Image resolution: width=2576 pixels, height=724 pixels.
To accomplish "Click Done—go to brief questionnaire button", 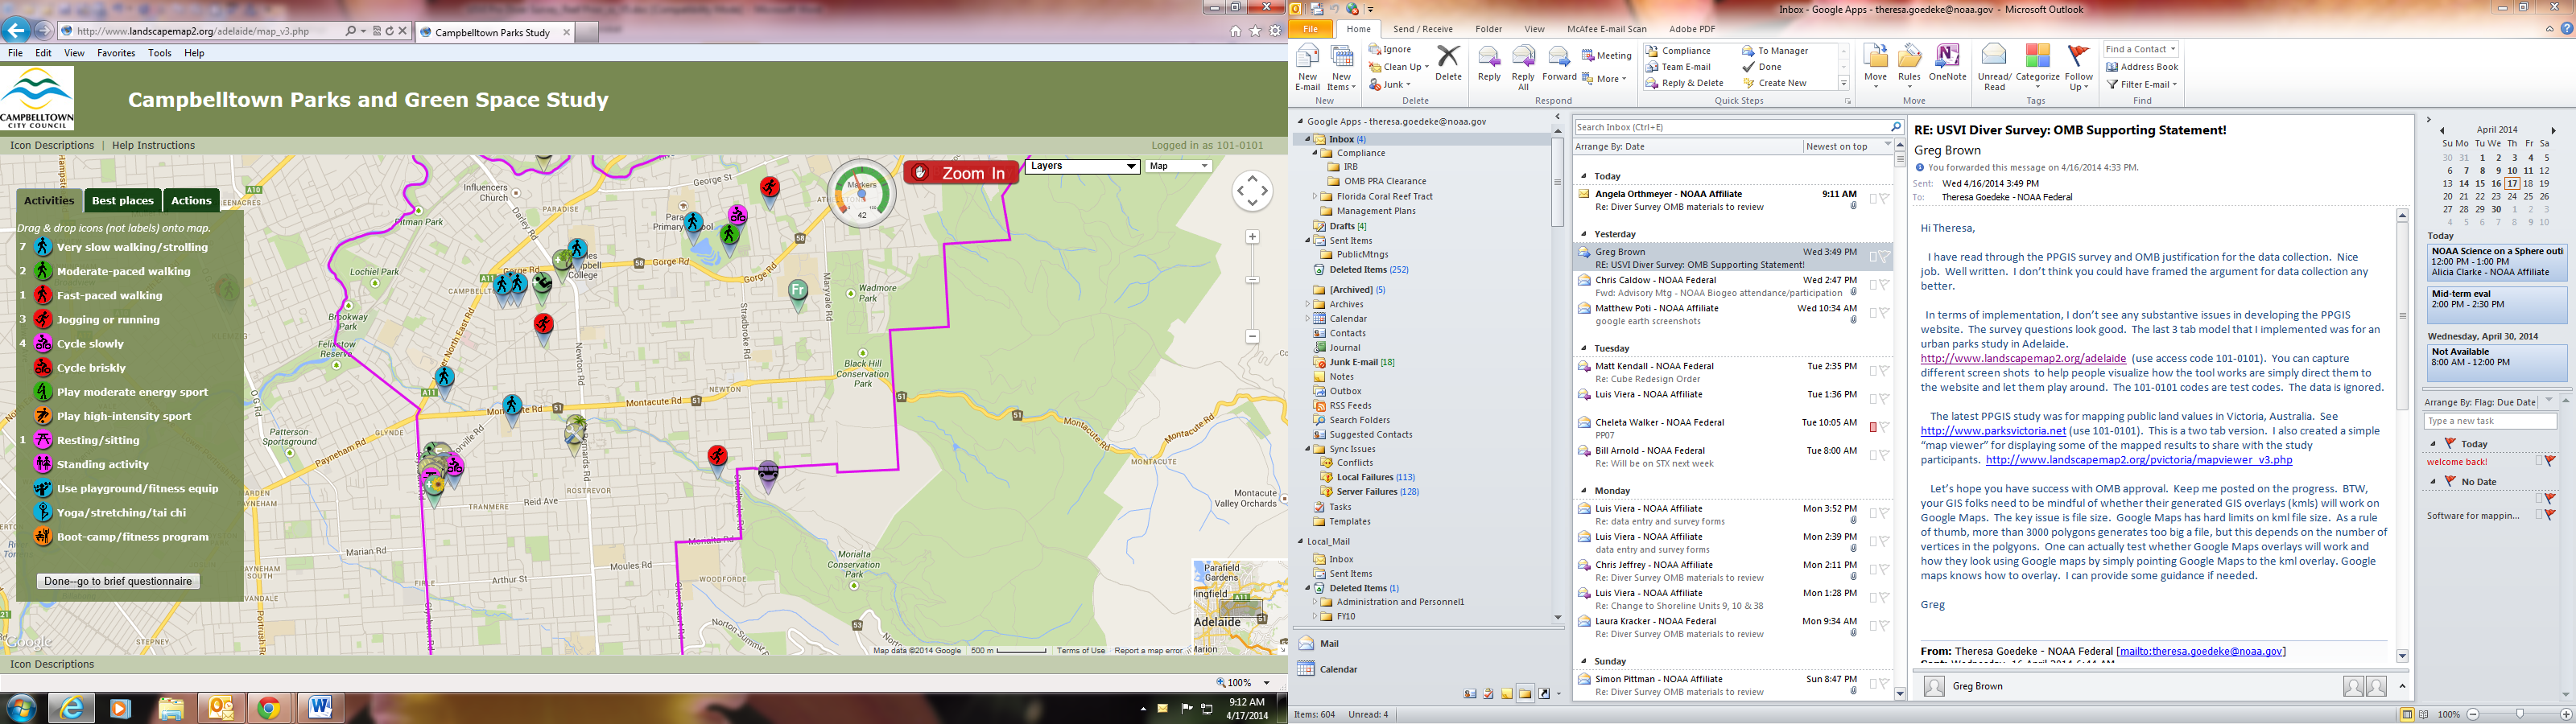I will coord(118,581).
